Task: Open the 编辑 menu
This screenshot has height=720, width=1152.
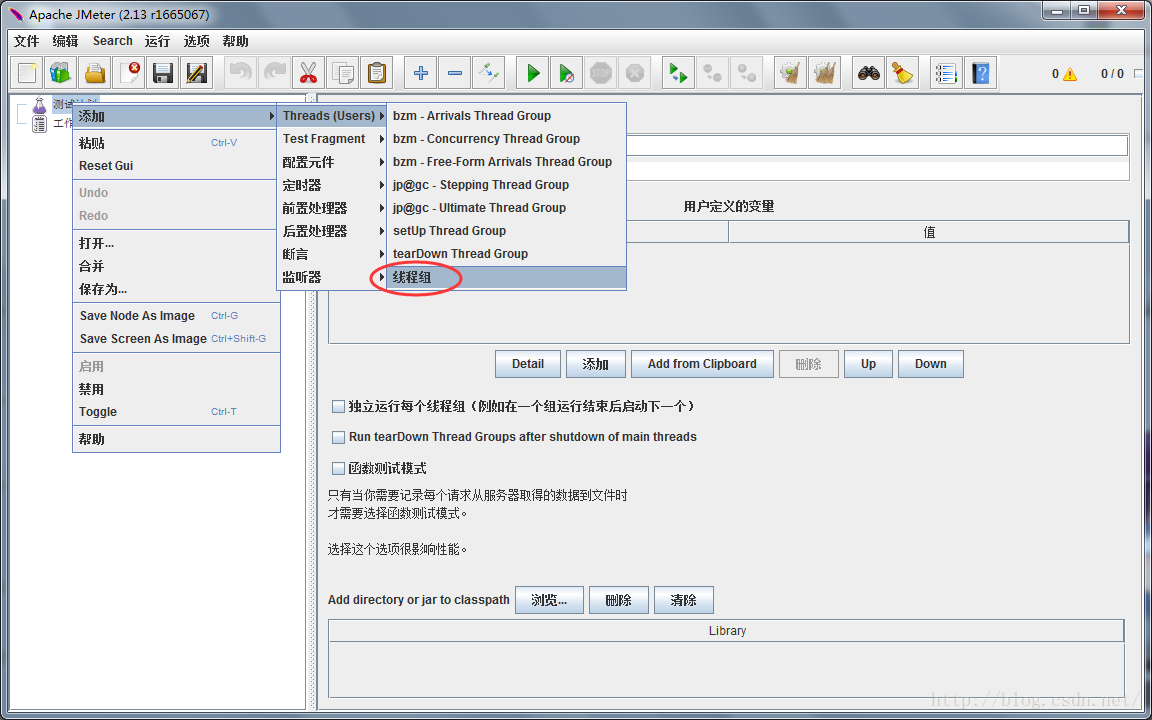Action: coord(65,41)
